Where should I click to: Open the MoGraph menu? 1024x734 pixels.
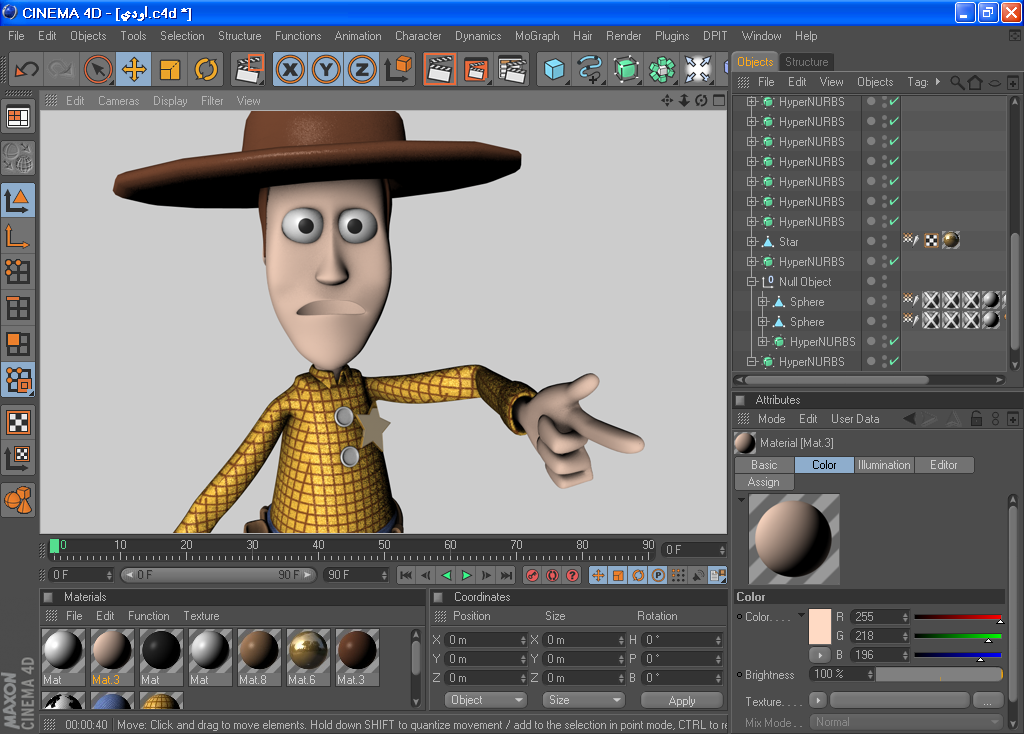537,36
